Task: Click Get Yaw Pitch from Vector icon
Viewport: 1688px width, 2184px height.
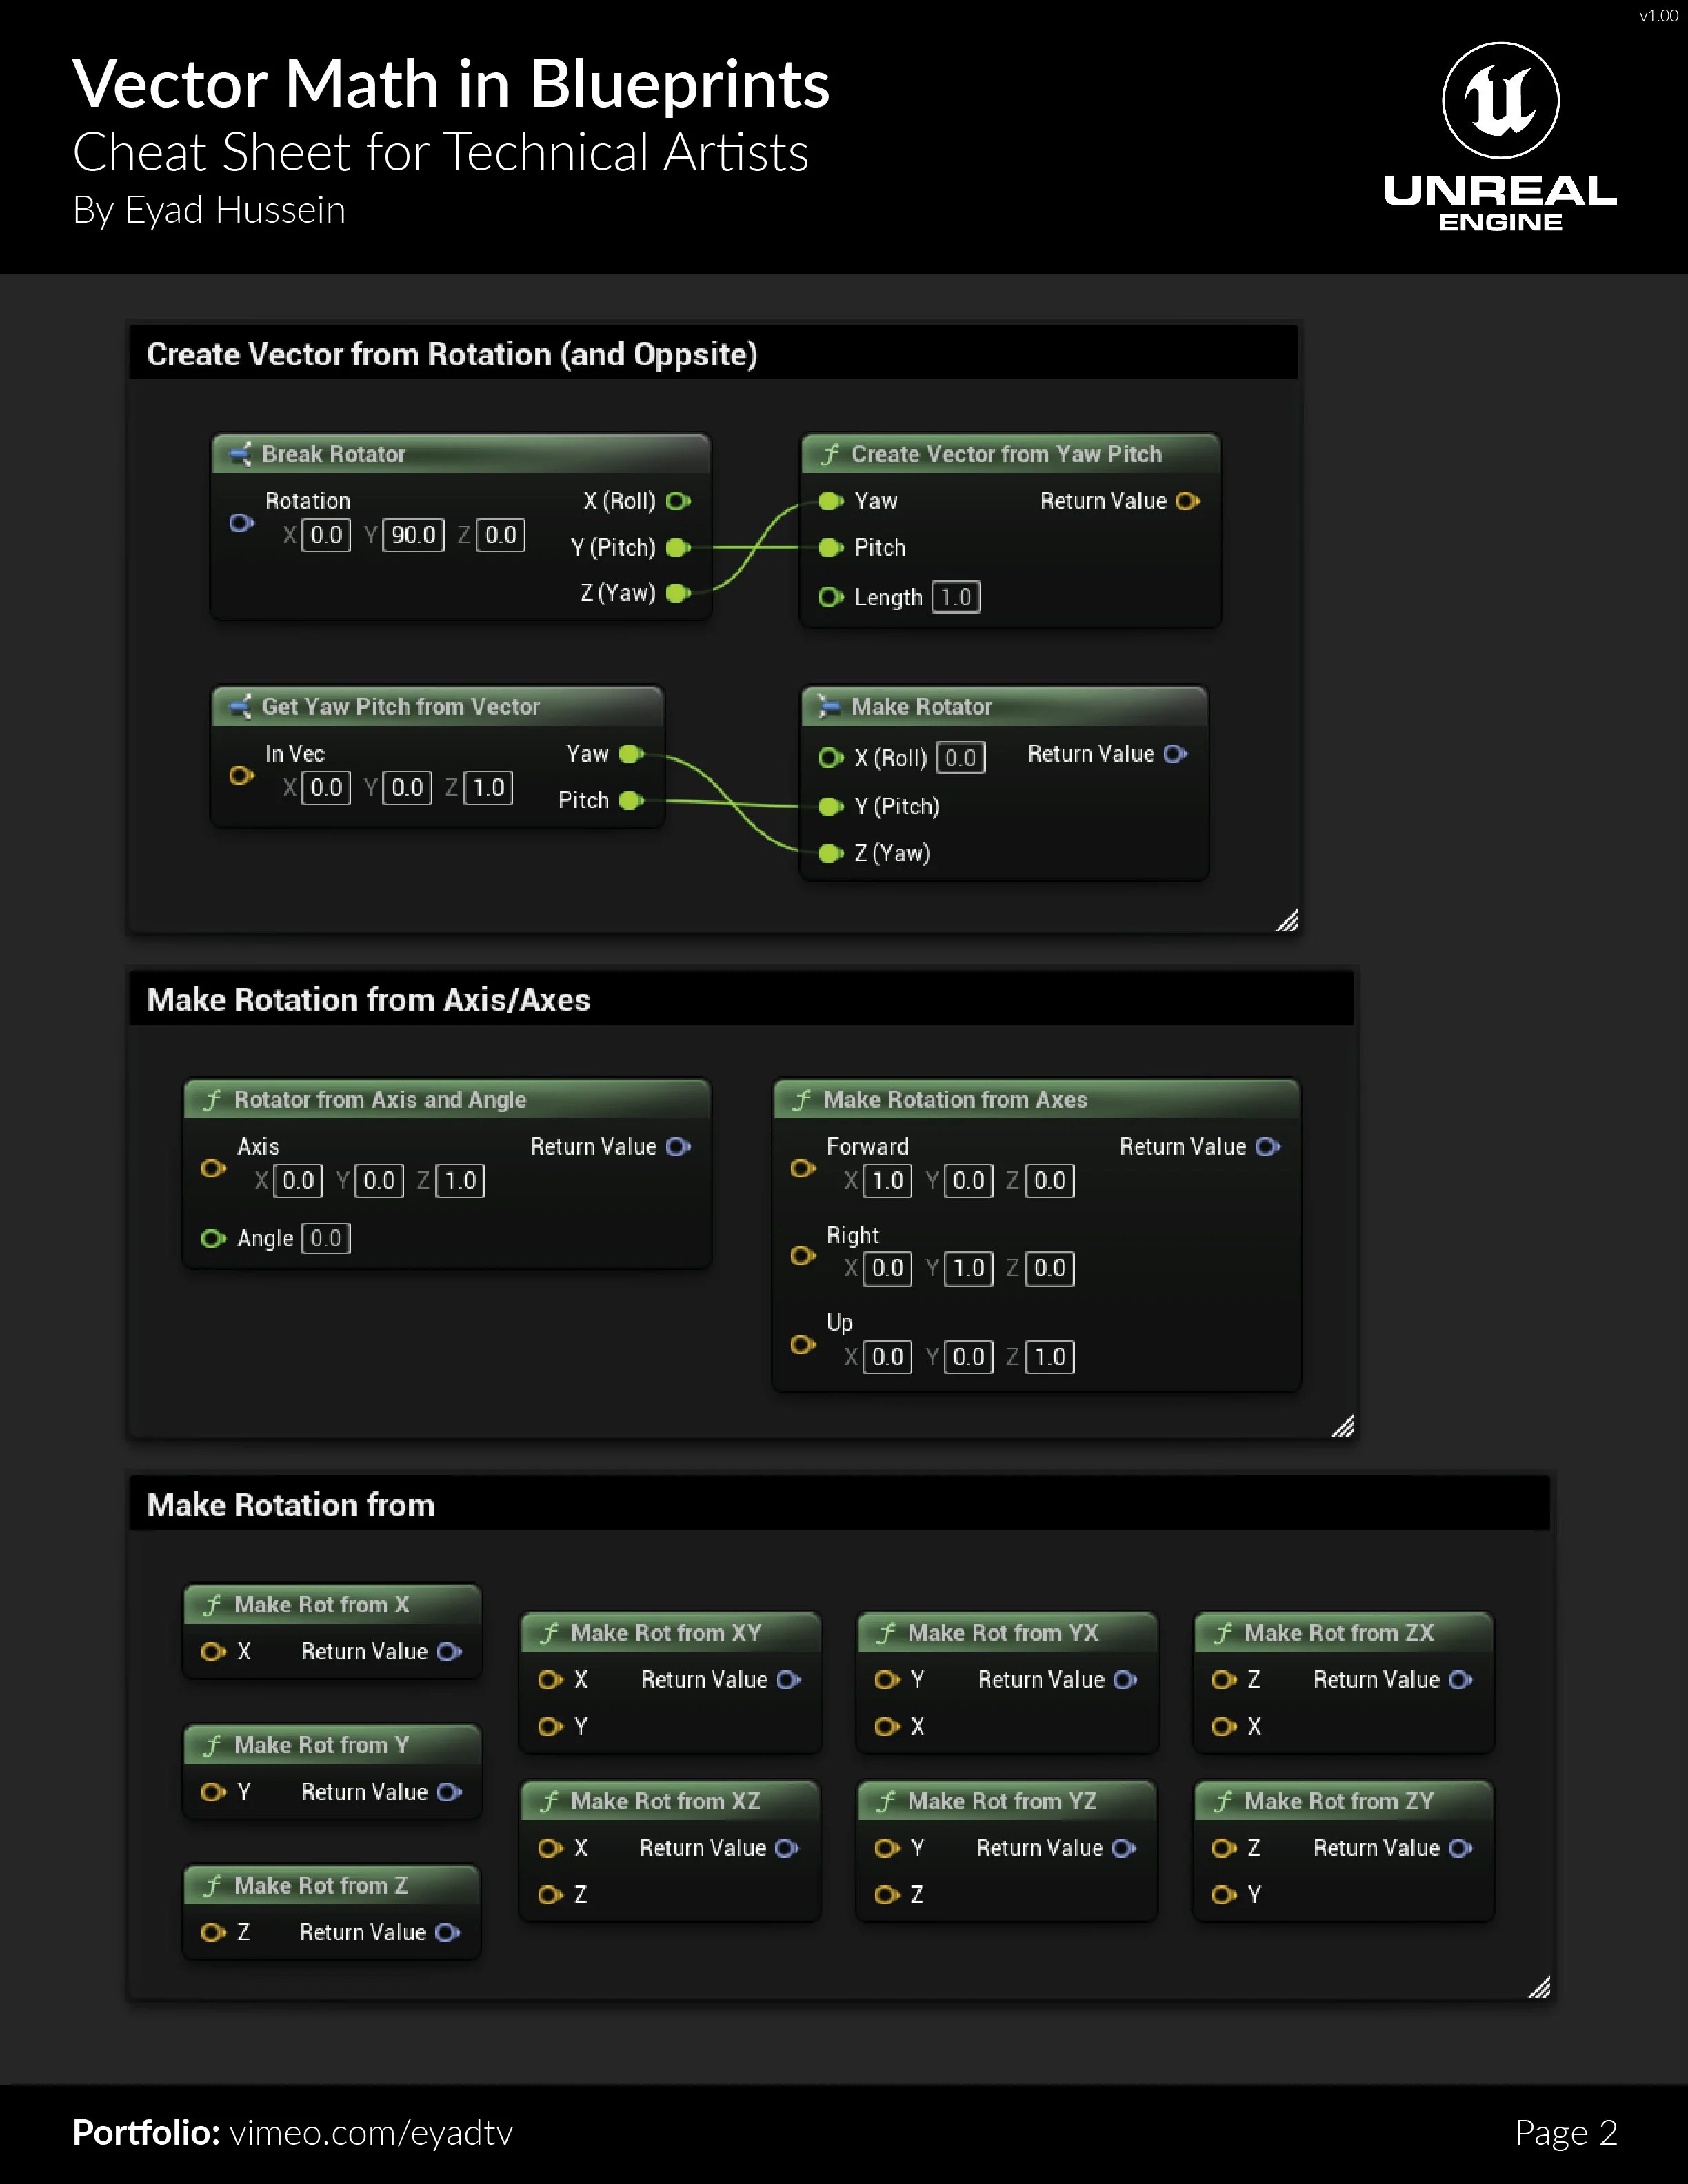Action: pos(240,707)
